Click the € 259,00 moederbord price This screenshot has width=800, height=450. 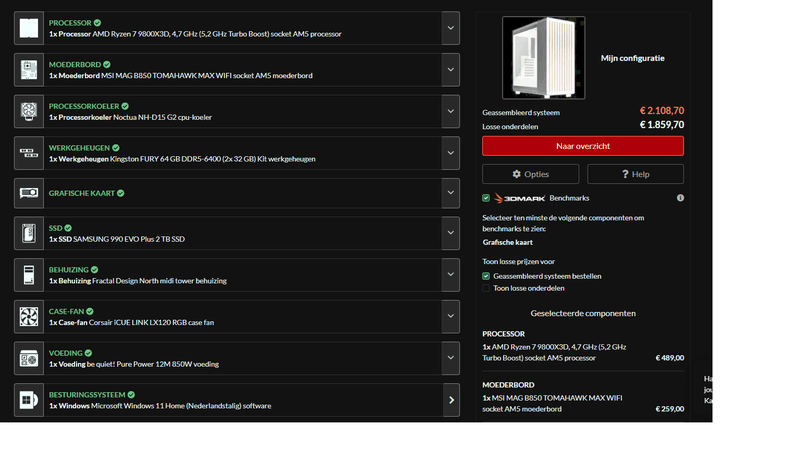(x=669, y=409)
